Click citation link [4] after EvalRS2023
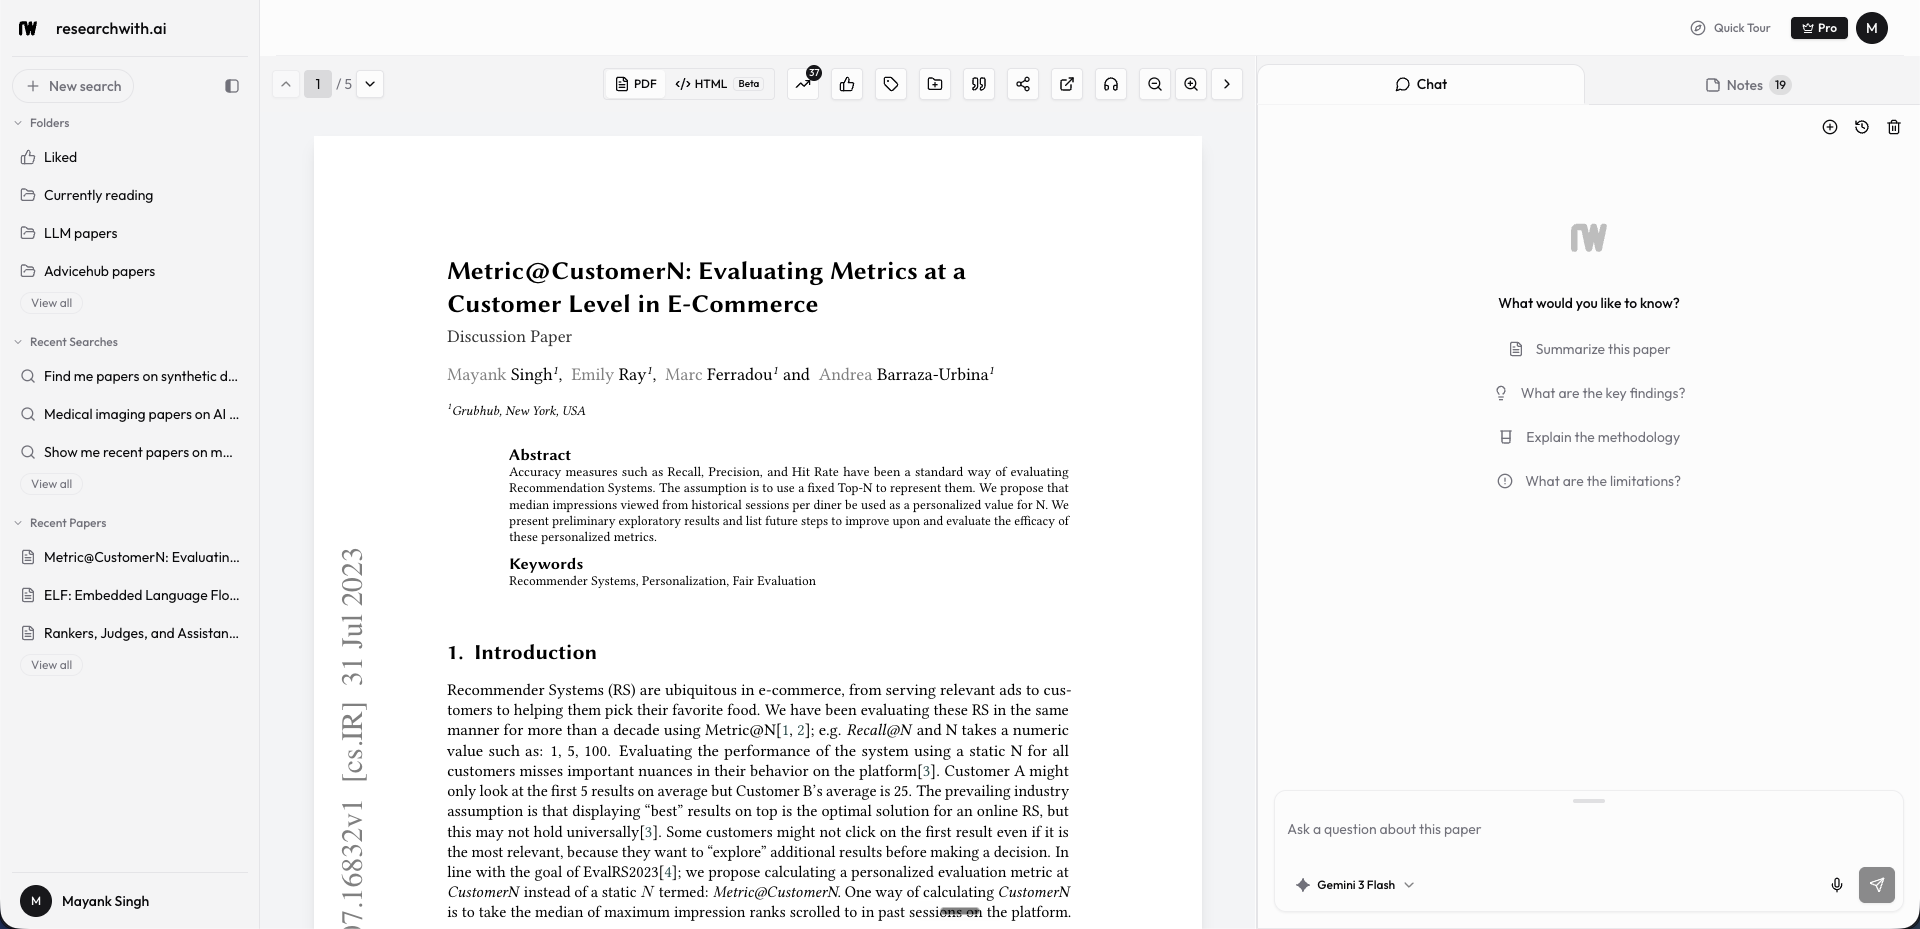The height and width of the screenshot is (929, 1920). 667,872
